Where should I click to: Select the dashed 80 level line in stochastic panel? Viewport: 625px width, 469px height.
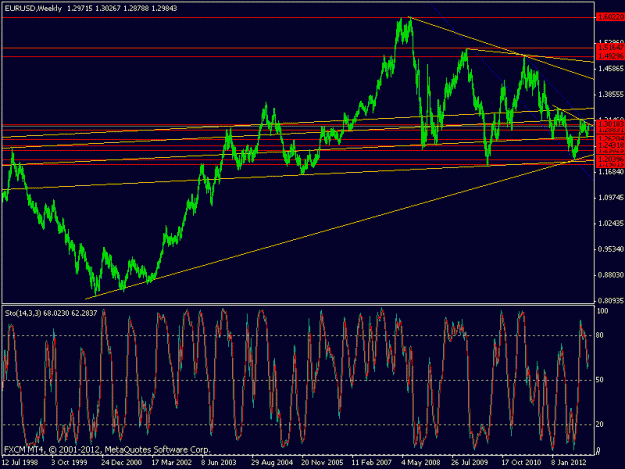coord(298,336)
